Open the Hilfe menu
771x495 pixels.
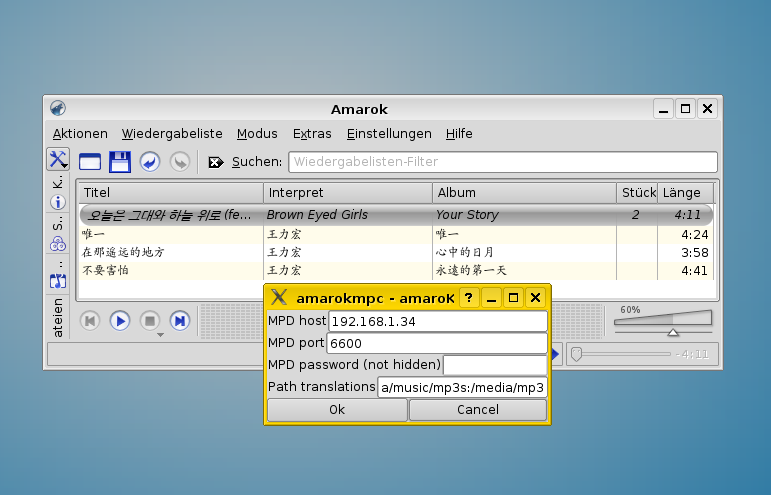[x=459, y=134]
